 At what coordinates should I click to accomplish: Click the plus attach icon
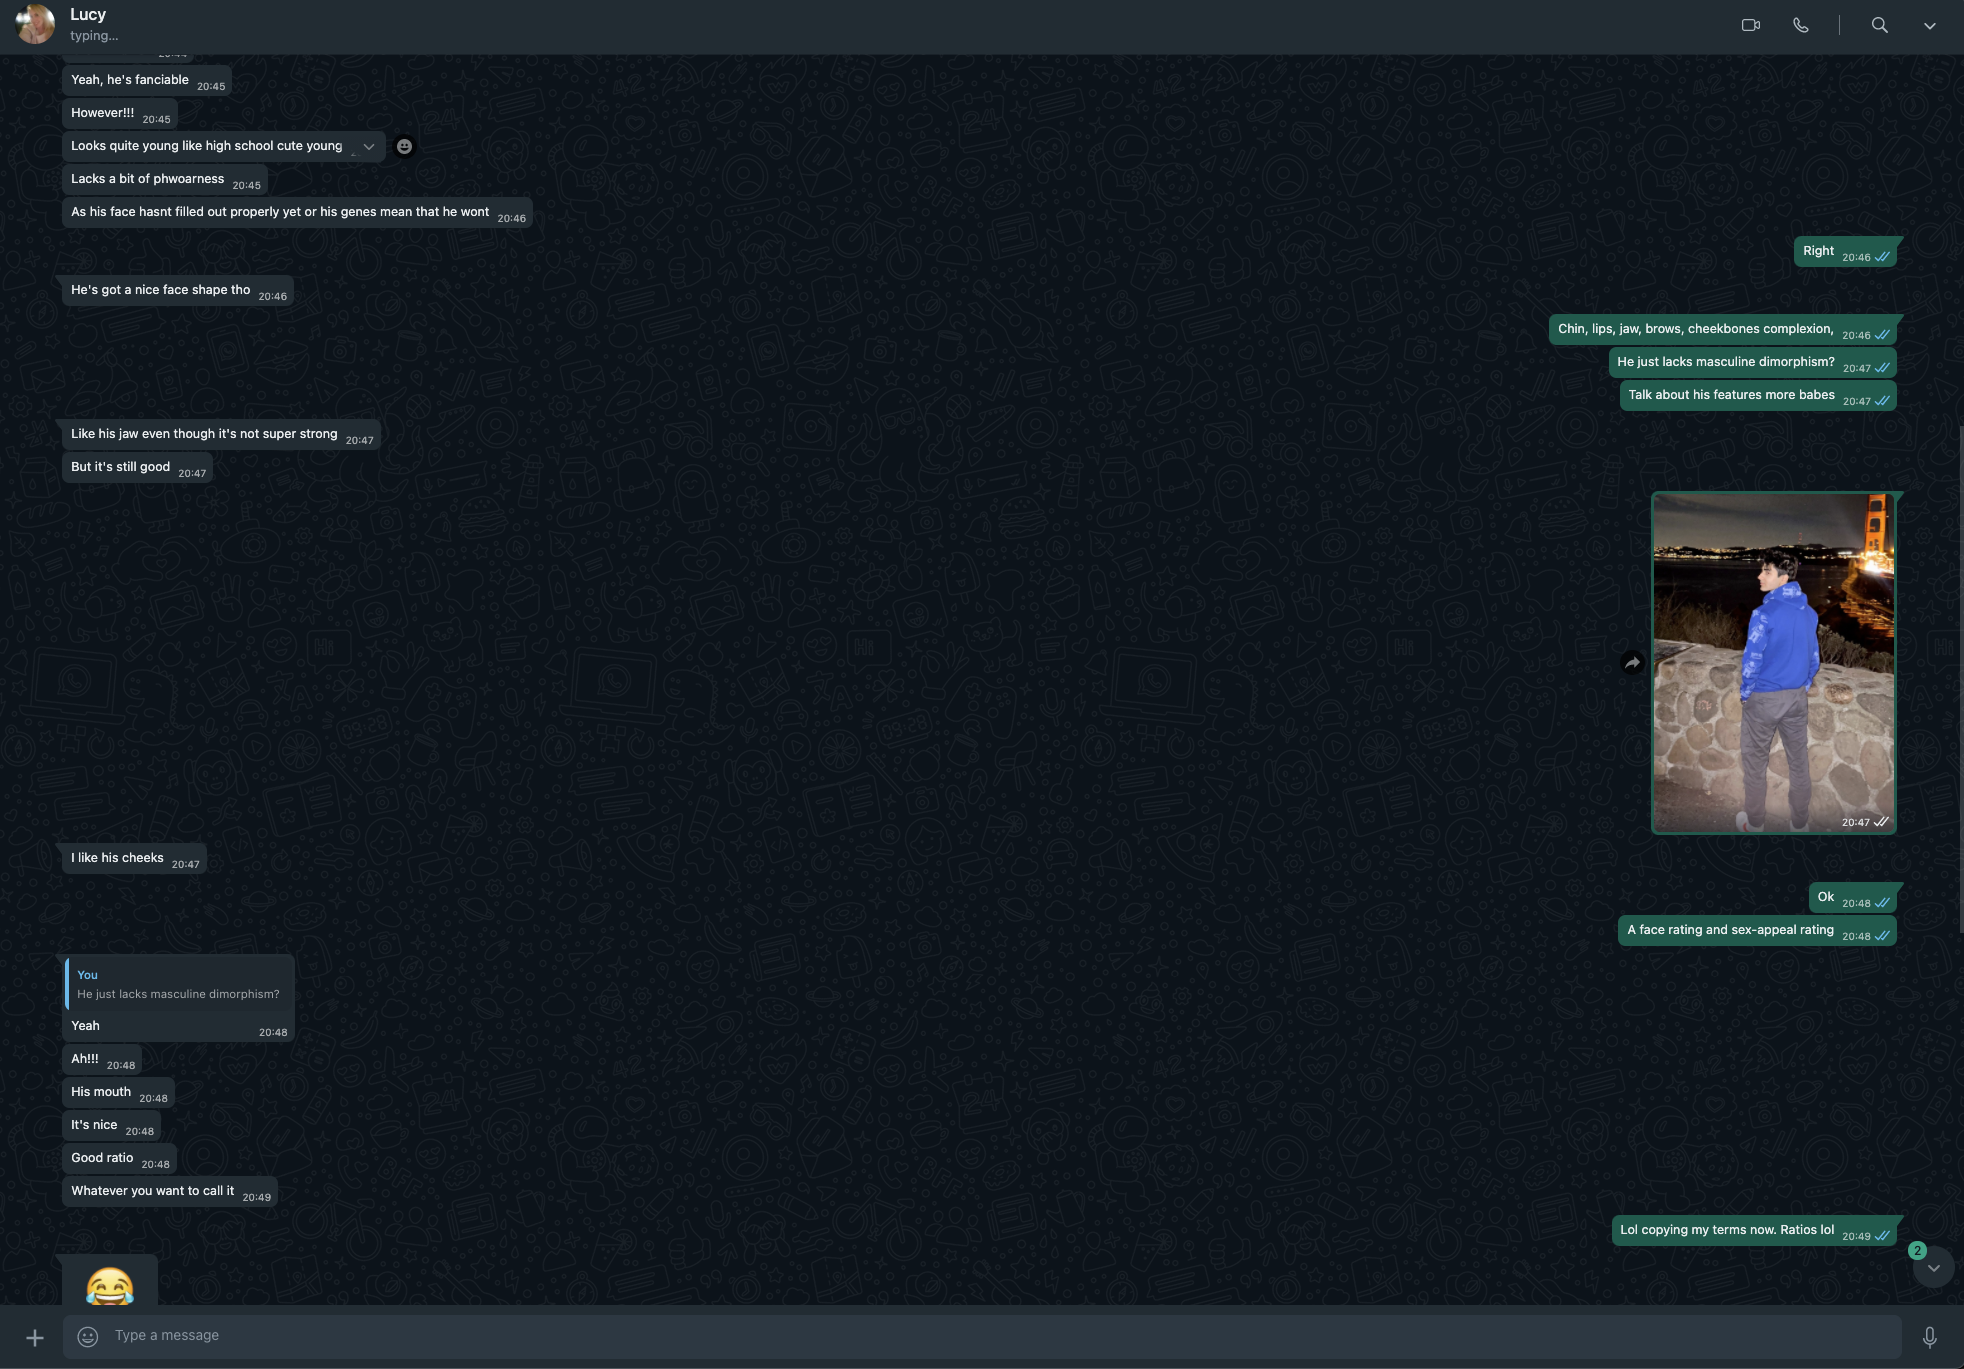click(35, 1337)
